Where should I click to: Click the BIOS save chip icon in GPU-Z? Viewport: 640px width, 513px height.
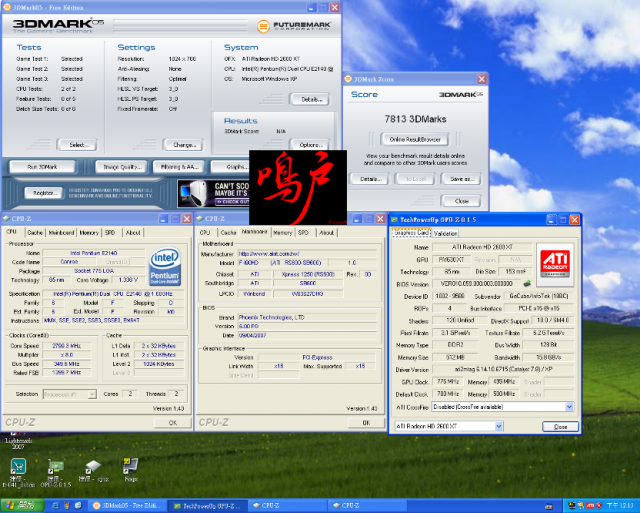click(x=527, y=283)
